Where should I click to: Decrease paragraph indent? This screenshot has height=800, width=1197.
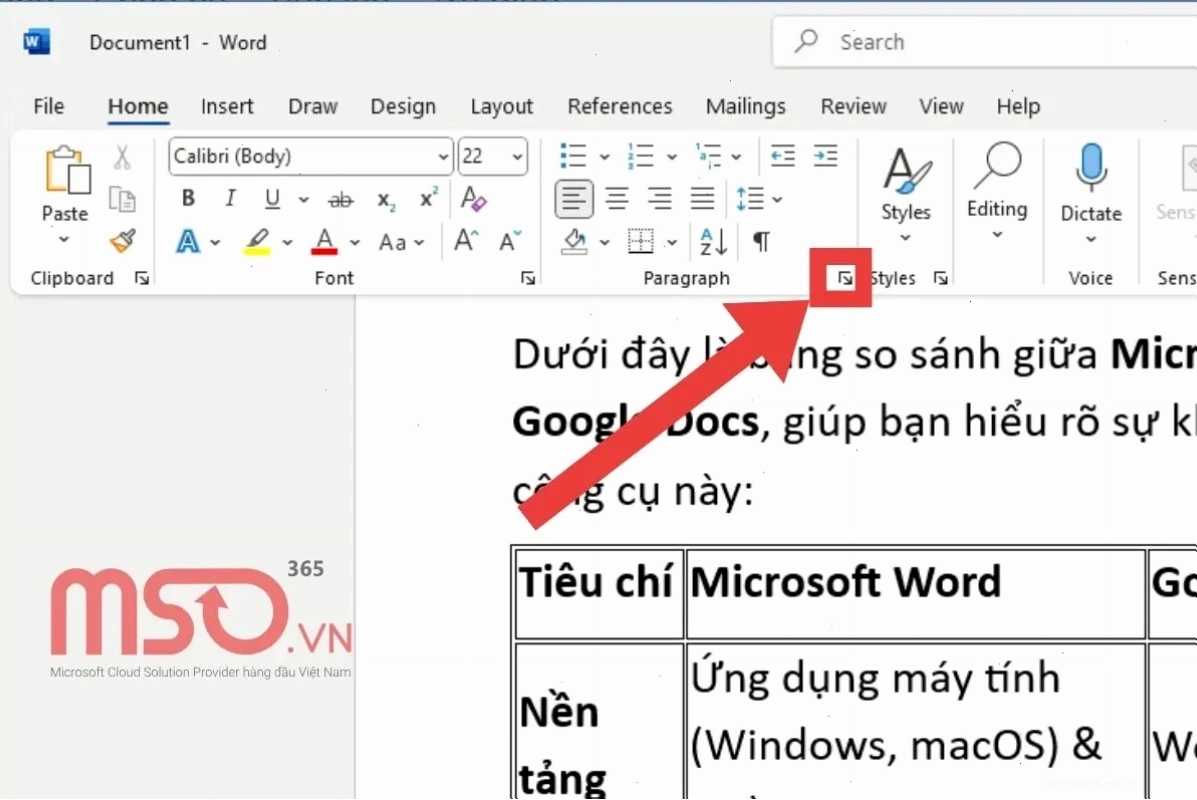782,156
